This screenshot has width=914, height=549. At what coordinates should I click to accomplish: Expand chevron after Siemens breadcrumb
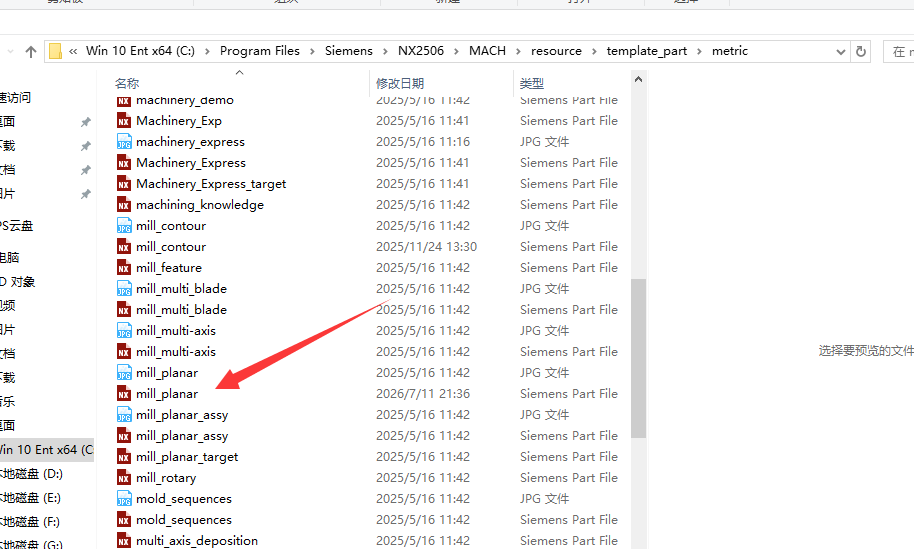pyautogui.click(x=385, y=51)
